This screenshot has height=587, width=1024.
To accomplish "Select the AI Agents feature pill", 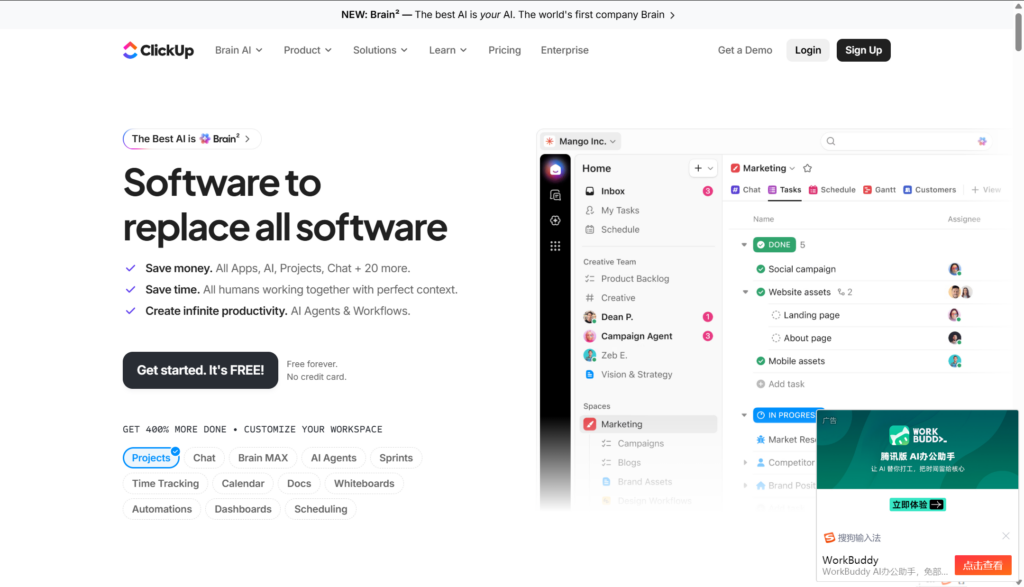I will point(334,458).
